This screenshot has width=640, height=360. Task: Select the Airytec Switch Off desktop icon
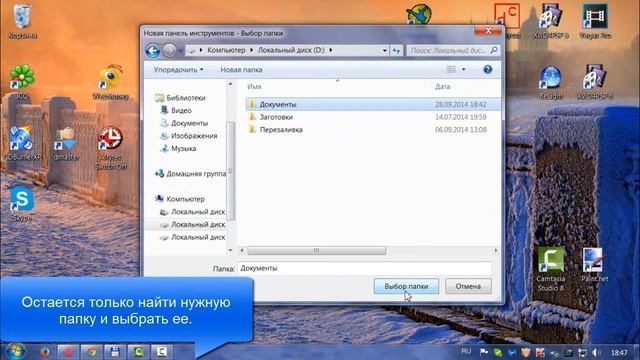pyautogui.click(x=110, y=148)
